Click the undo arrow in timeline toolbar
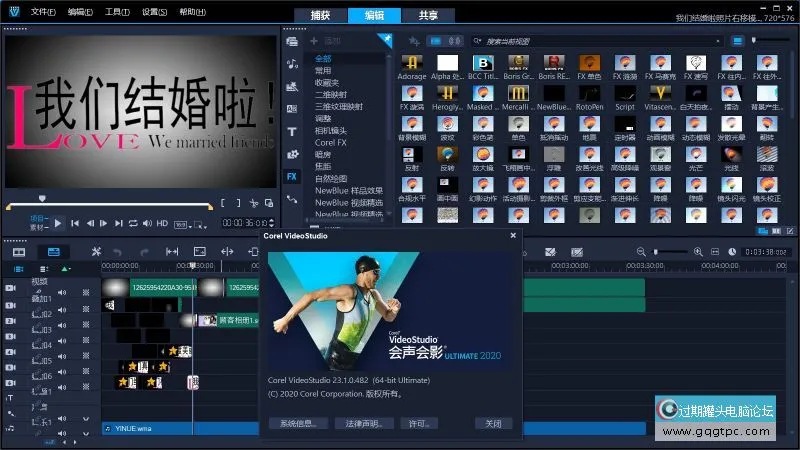This screenshot has height=450, width=800. [x=118, y=252]
